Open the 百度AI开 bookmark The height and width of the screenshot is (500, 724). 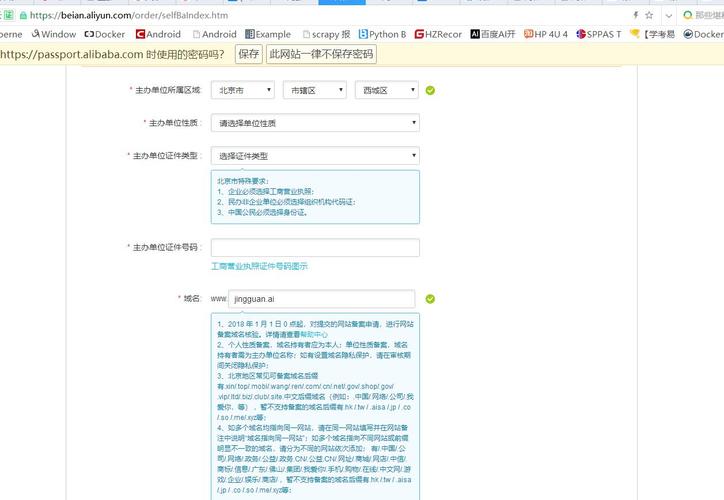[493, 34]
